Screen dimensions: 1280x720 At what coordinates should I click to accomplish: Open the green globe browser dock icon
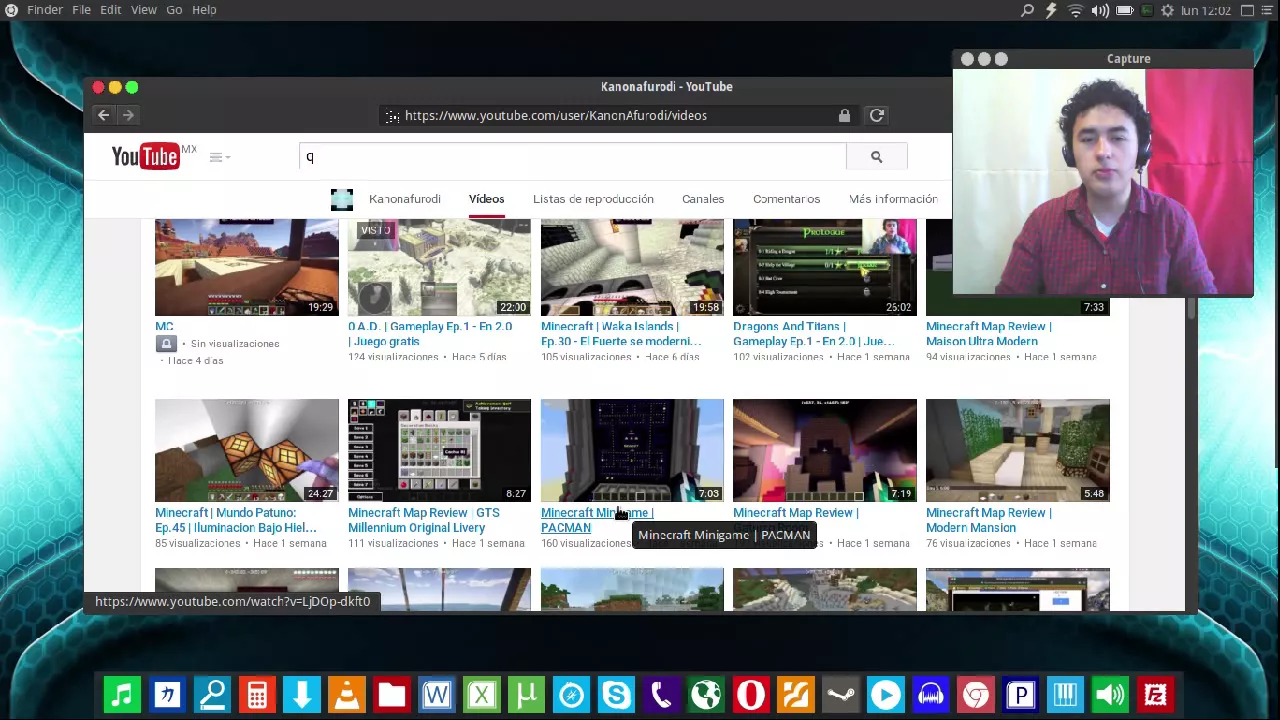click(x=706, y=694)
